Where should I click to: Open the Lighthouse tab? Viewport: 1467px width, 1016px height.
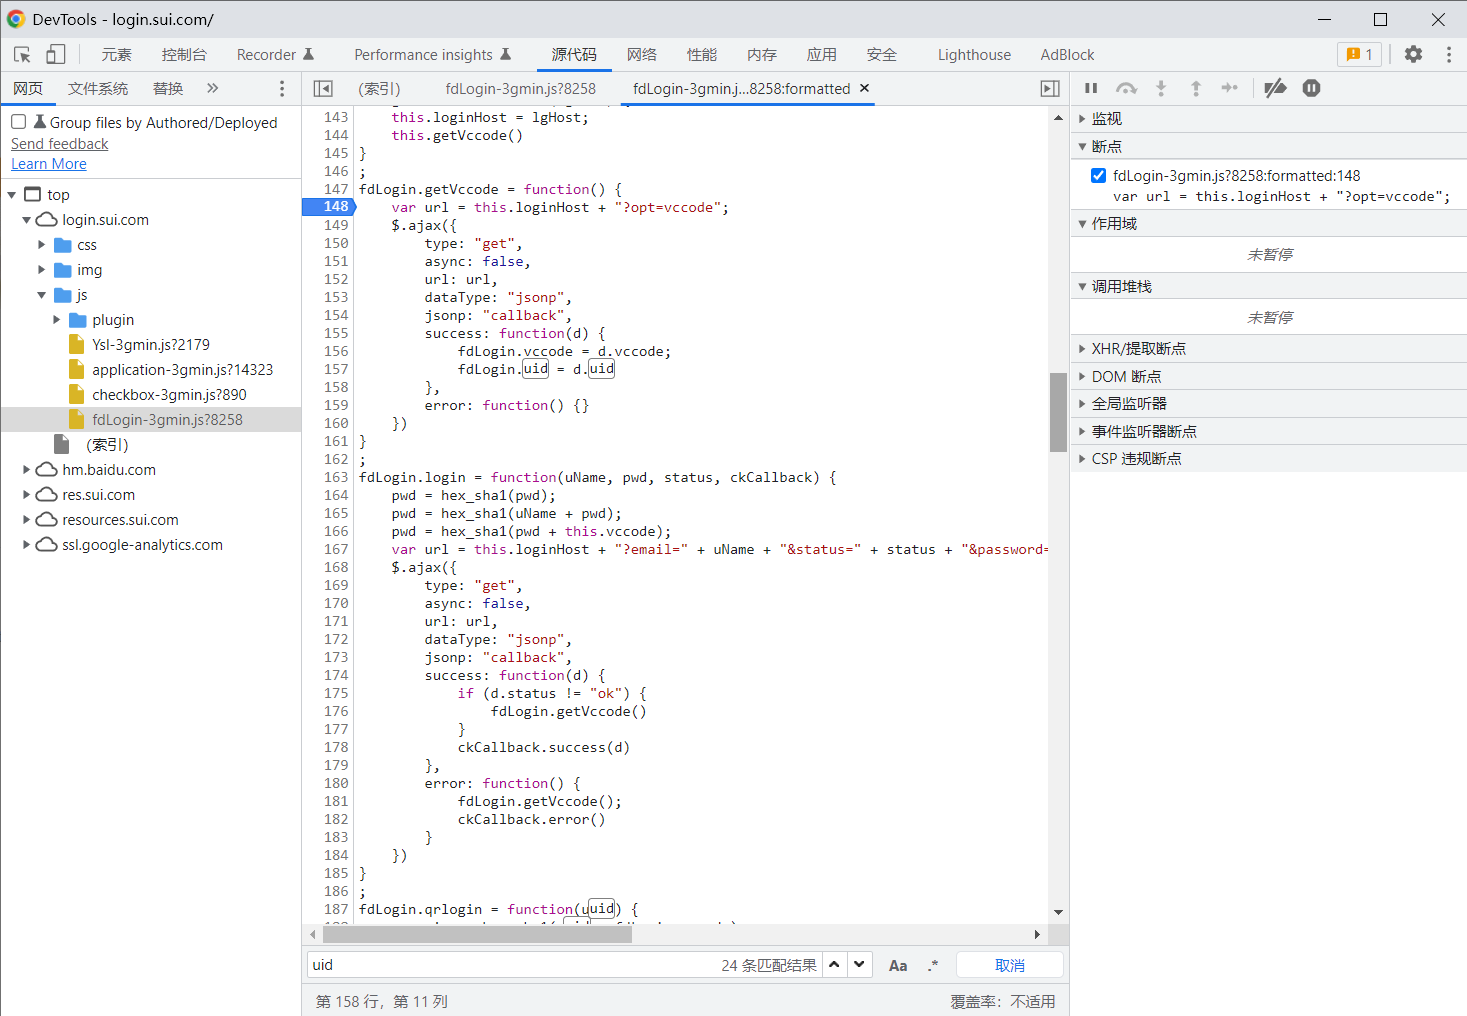pos(973,55)
